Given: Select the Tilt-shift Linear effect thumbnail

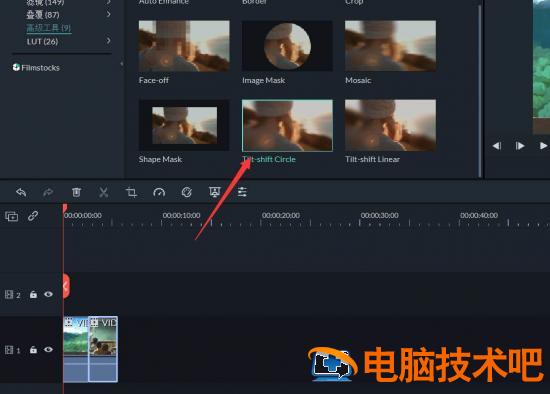Looking at the screenshot, I should 390,125.
